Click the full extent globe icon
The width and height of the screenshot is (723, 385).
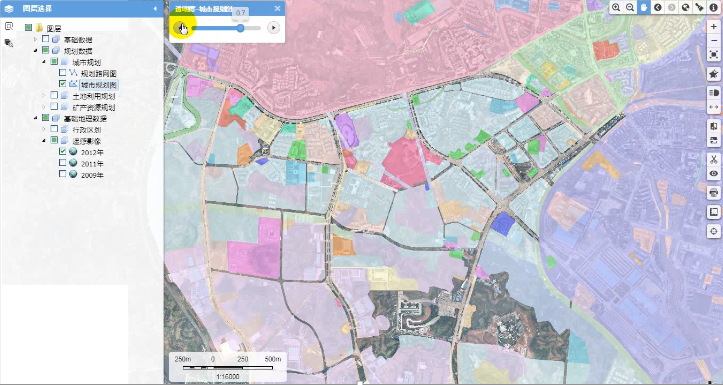[x=686, y=7]
